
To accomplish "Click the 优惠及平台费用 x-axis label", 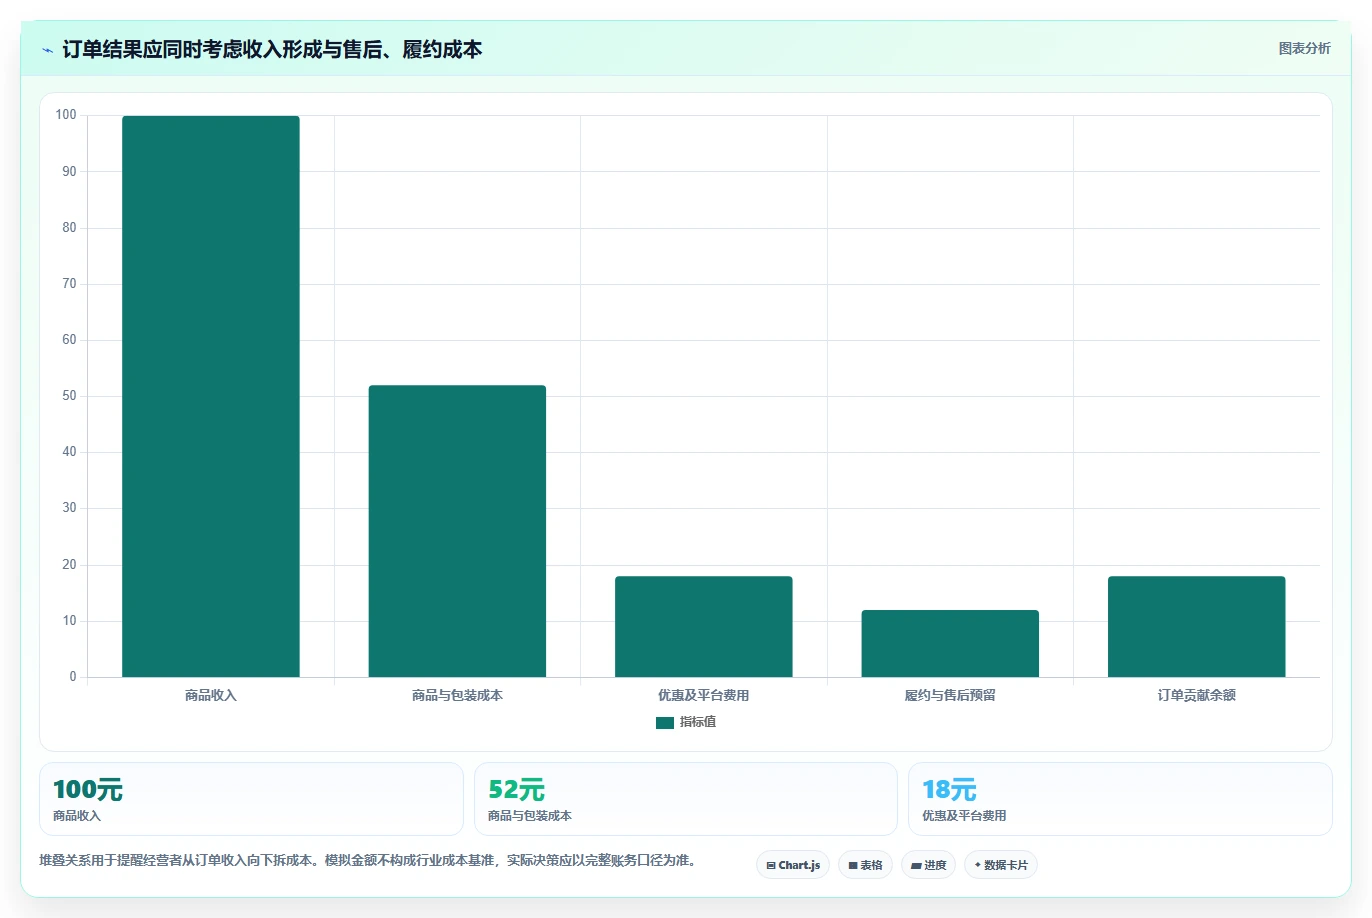I will click(x=704, y=695).
